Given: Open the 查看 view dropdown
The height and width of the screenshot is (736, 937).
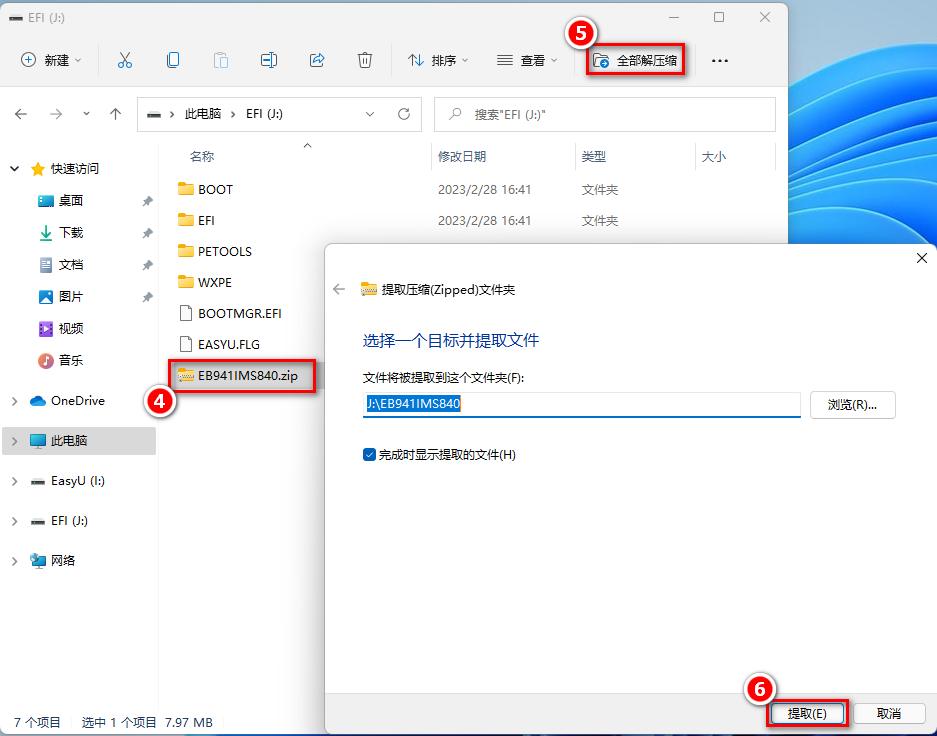Looking at the screenshot, I should (x=528, y=60).
